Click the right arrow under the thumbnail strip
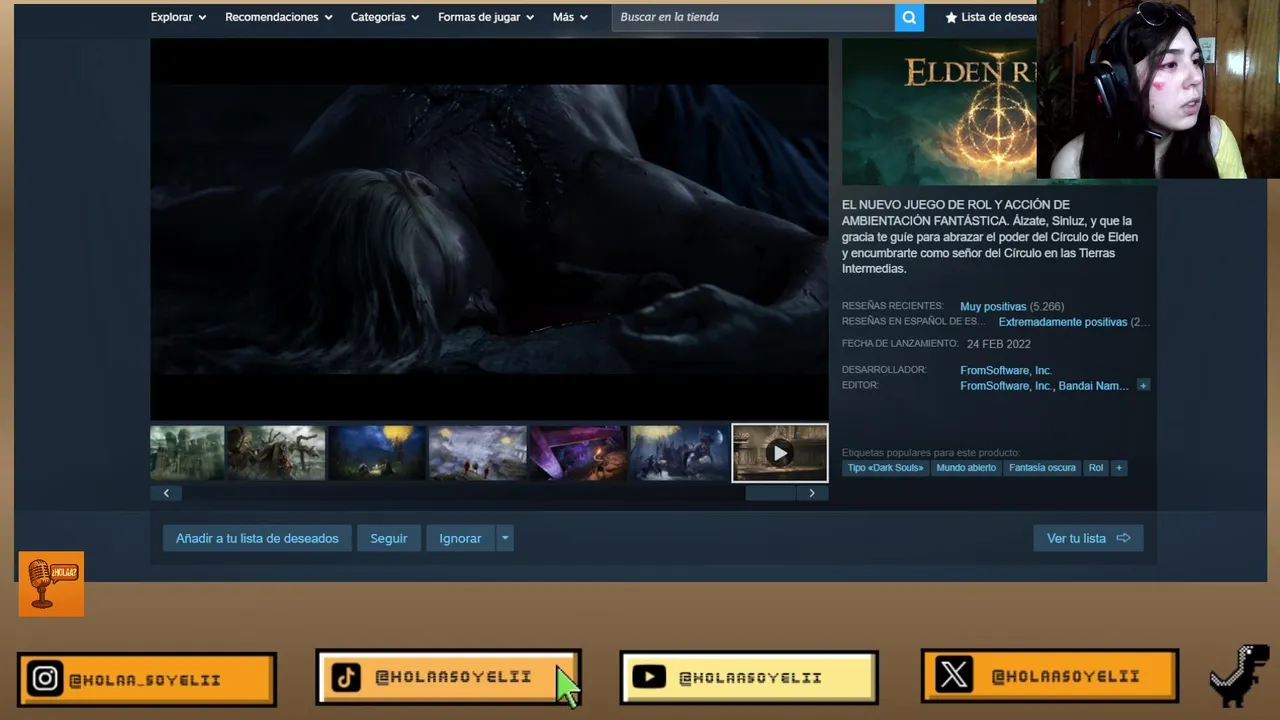This screenshot has width=1280, height=720. (x=812, y=493)
